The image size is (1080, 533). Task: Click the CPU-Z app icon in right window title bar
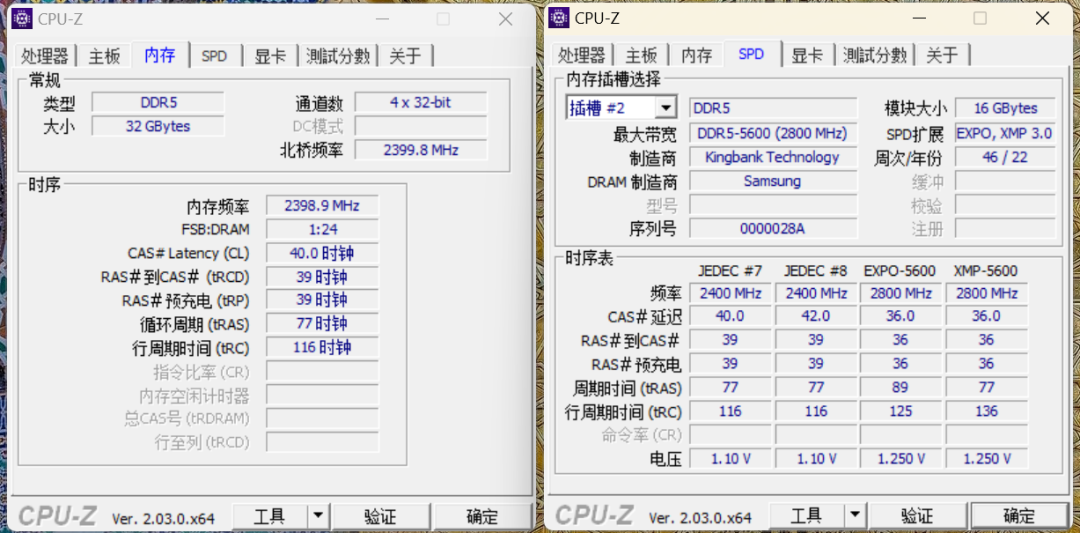pyautogui.click(x=559, y=19)
